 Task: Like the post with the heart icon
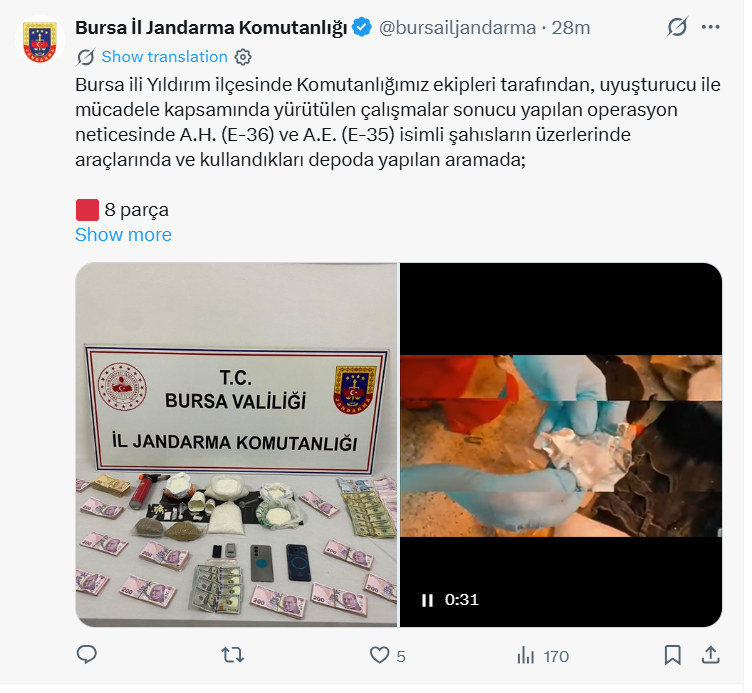pyautogui.click(x=379, y=655)
